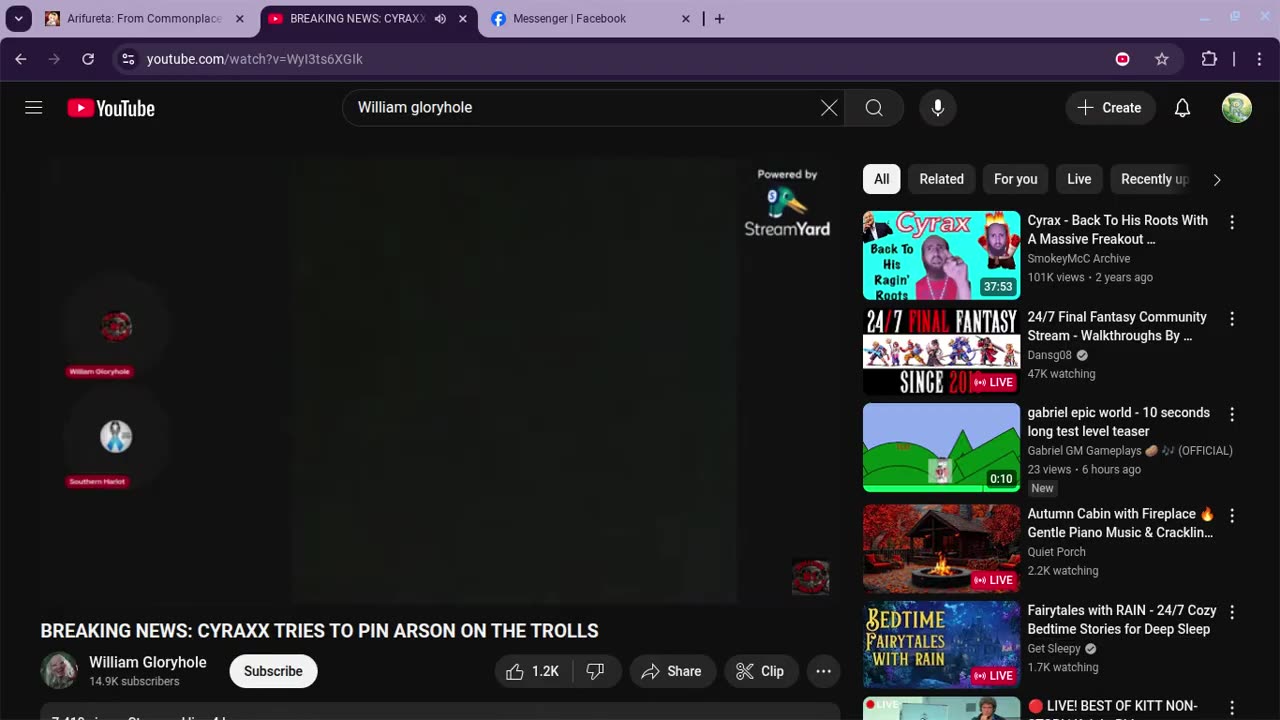Show more filter chips with right chevron
Screen dimensions: 1280x720
[1217, 180]
